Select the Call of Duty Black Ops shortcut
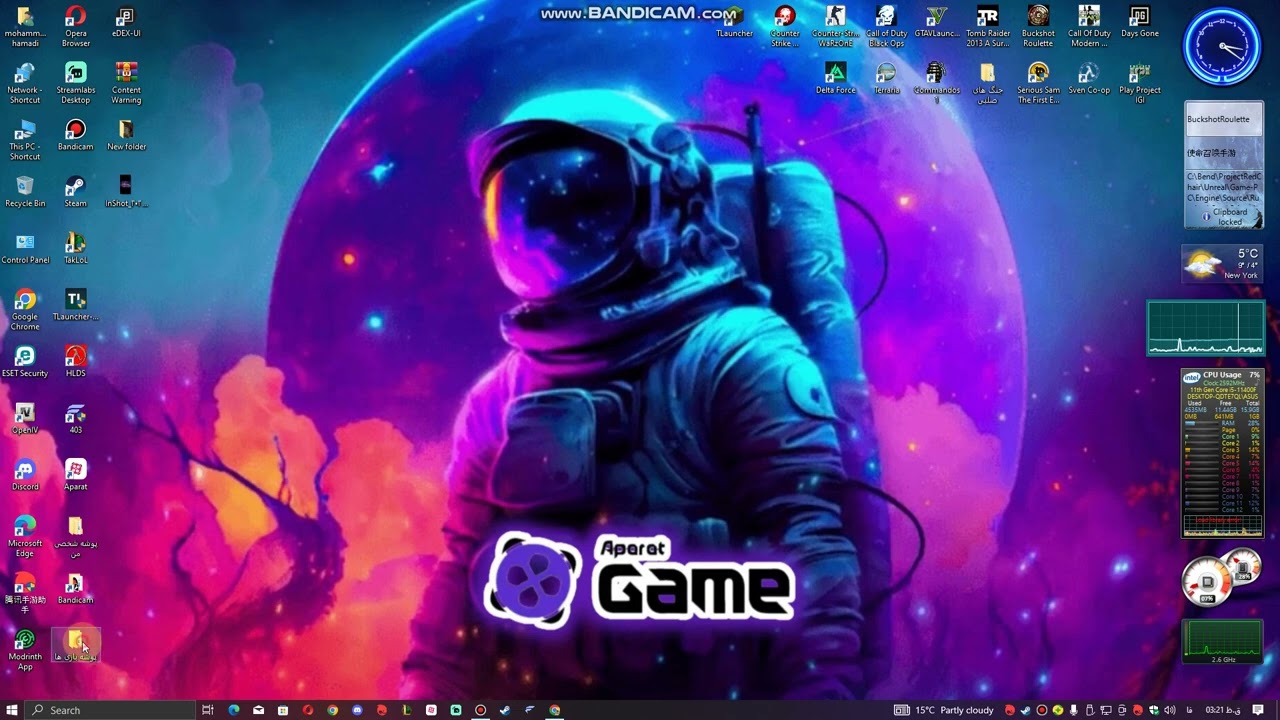Viewport: 1280px width, 720px height. click(x=885, y=26)
